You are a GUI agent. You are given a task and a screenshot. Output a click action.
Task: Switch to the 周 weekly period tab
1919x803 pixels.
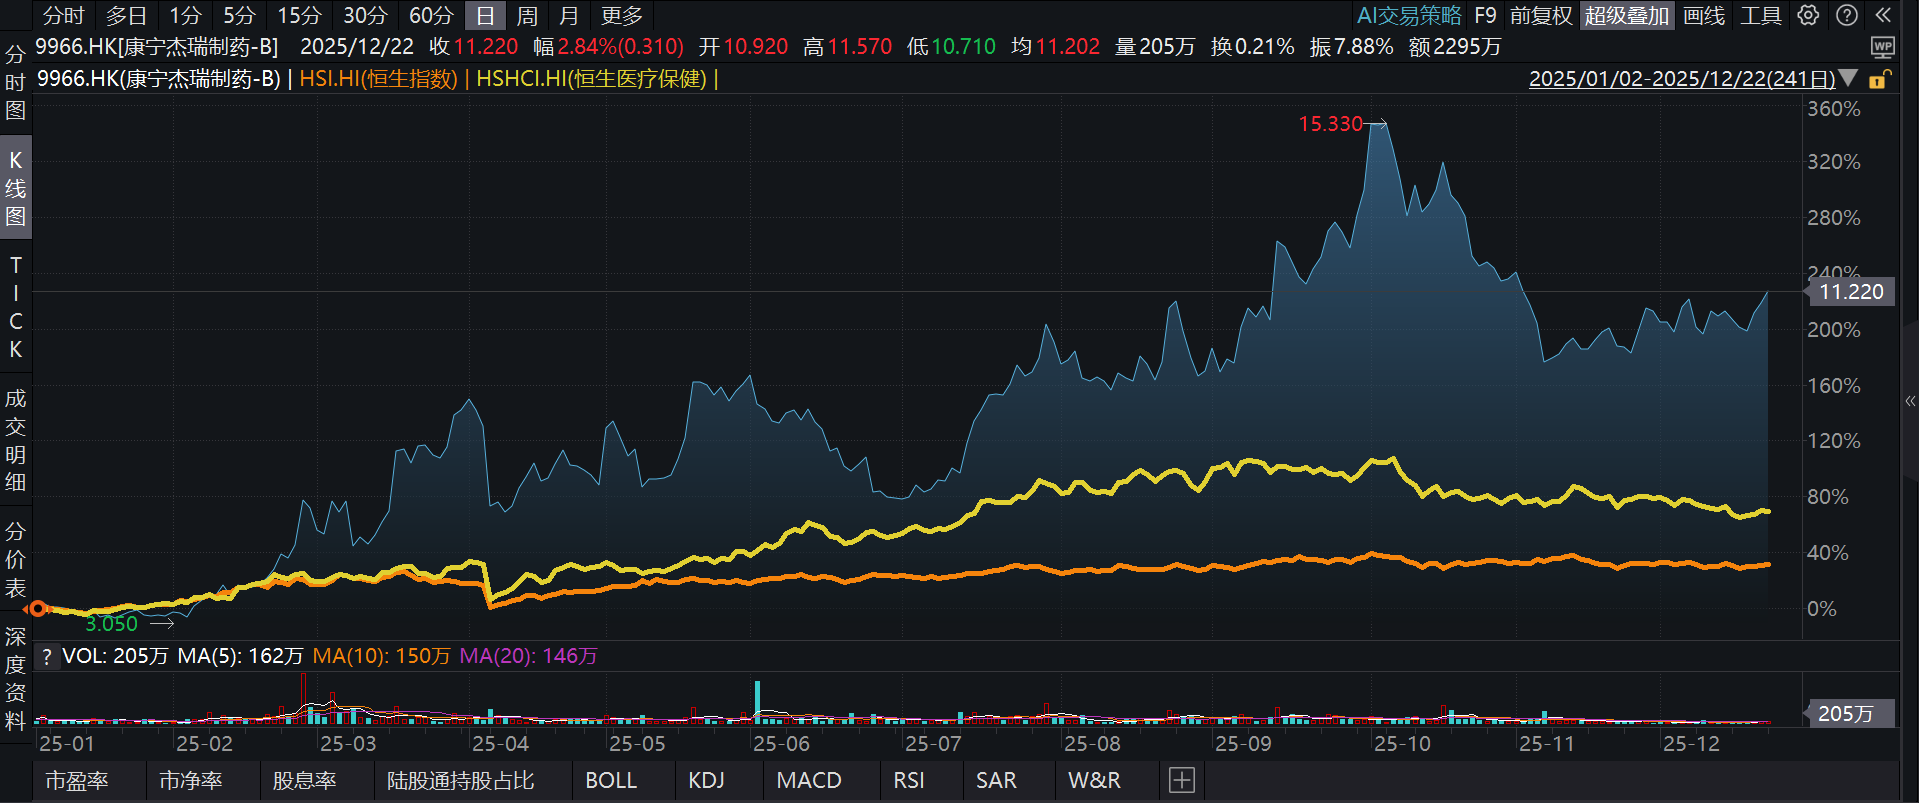click(527, 15)
